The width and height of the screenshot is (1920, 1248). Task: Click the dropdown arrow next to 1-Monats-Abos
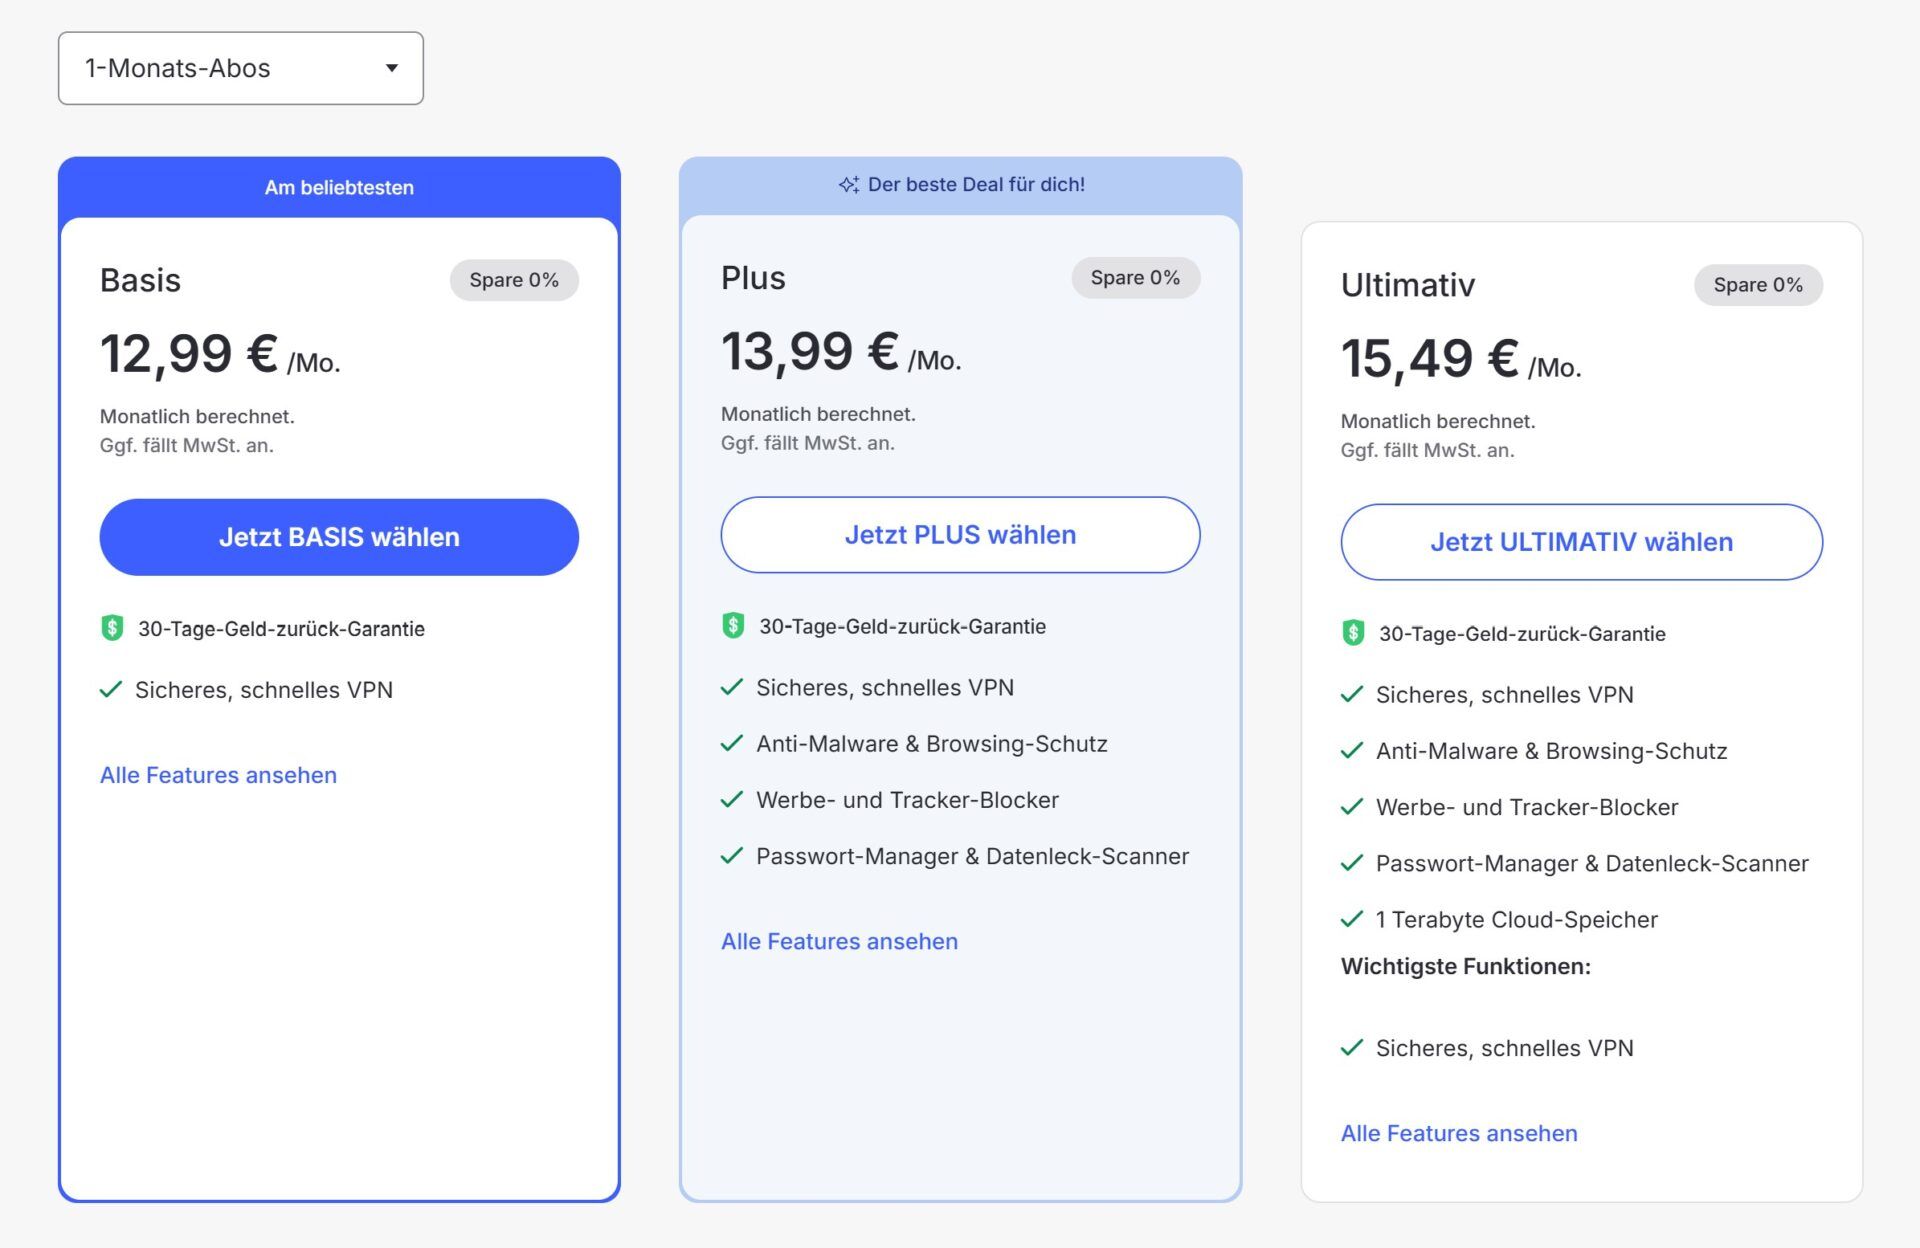click(x=392, y=68)
